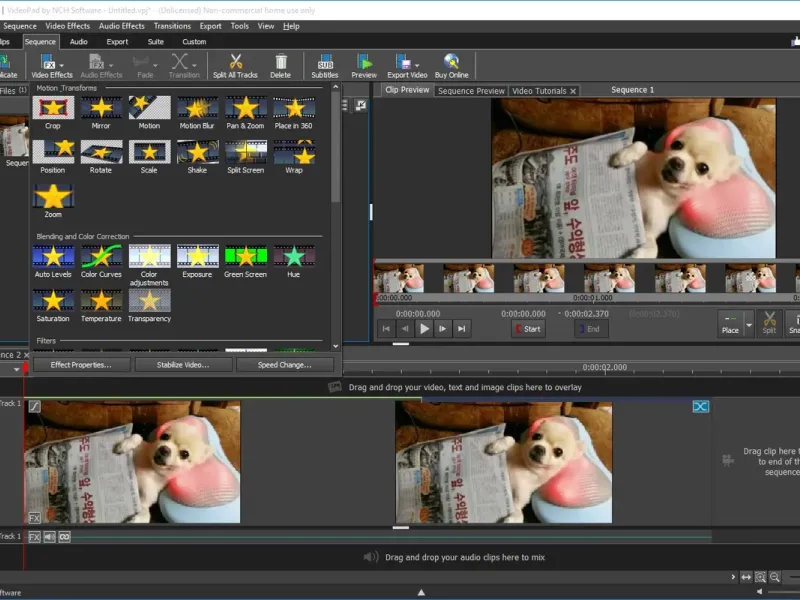Screen dimensions: 800x600
Task: Click the Stabilize Video... button
Action: pyautogui.click(x=183, y=365)
